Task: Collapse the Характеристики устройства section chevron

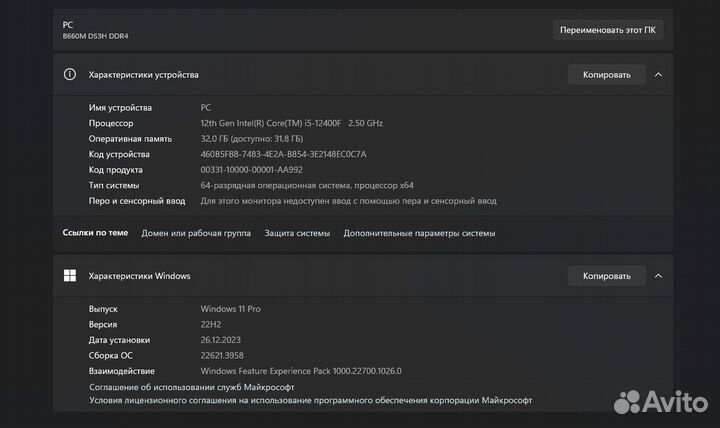Action: click(658, 74)
